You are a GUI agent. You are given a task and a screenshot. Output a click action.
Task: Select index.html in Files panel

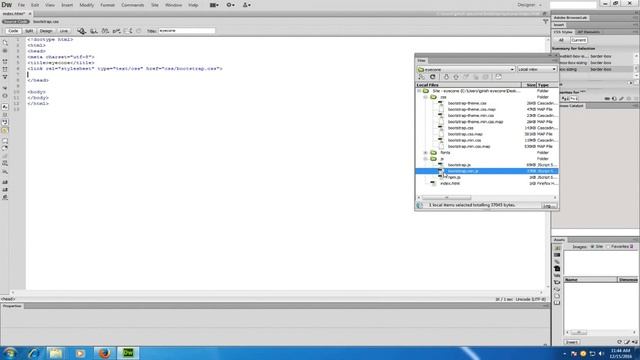pos(450,183)
